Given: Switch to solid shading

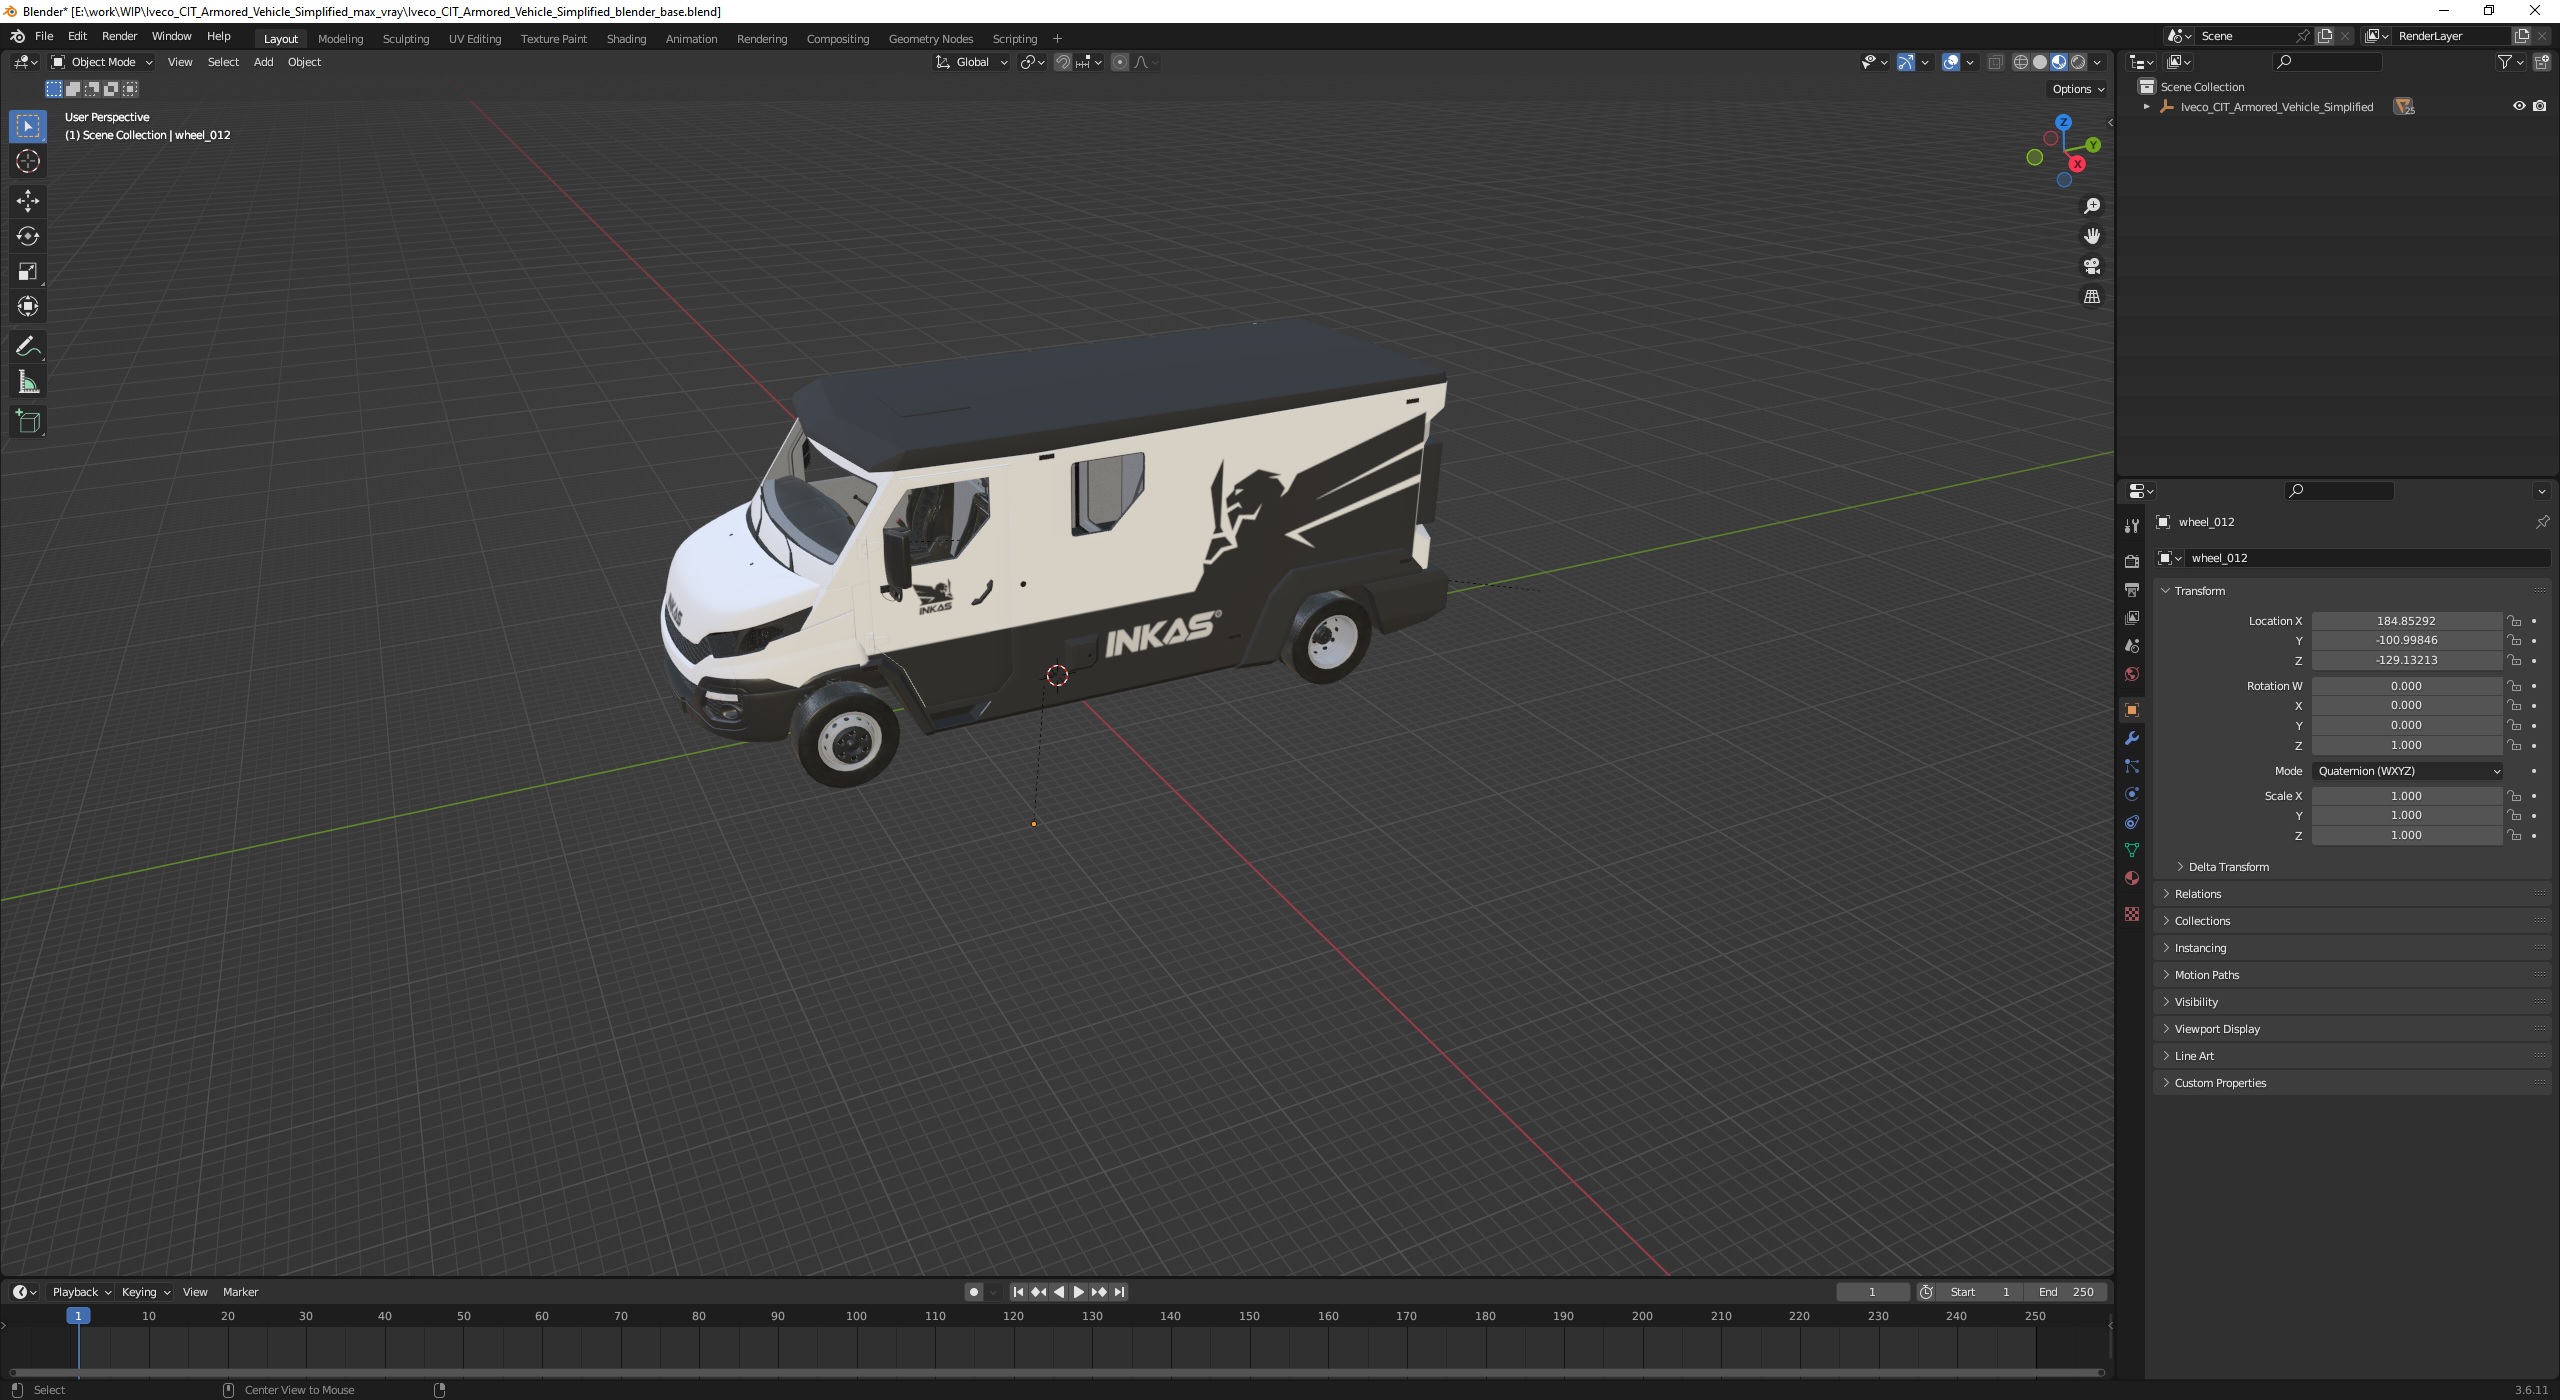Looking at the screenshot, I should click(x=2040, y=62).
